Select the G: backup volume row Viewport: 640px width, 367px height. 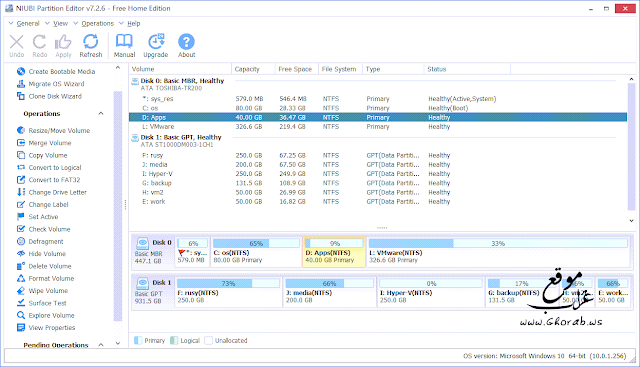[x=378, y=183]
